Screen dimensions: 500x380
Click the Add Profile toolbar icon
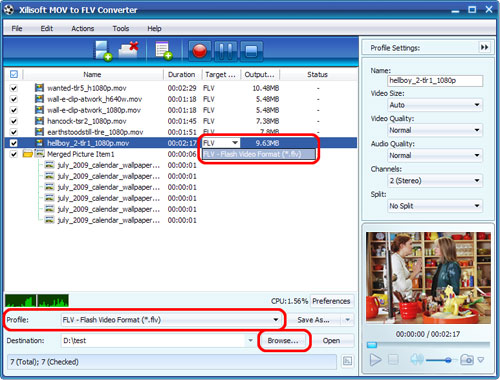point(164,51)
